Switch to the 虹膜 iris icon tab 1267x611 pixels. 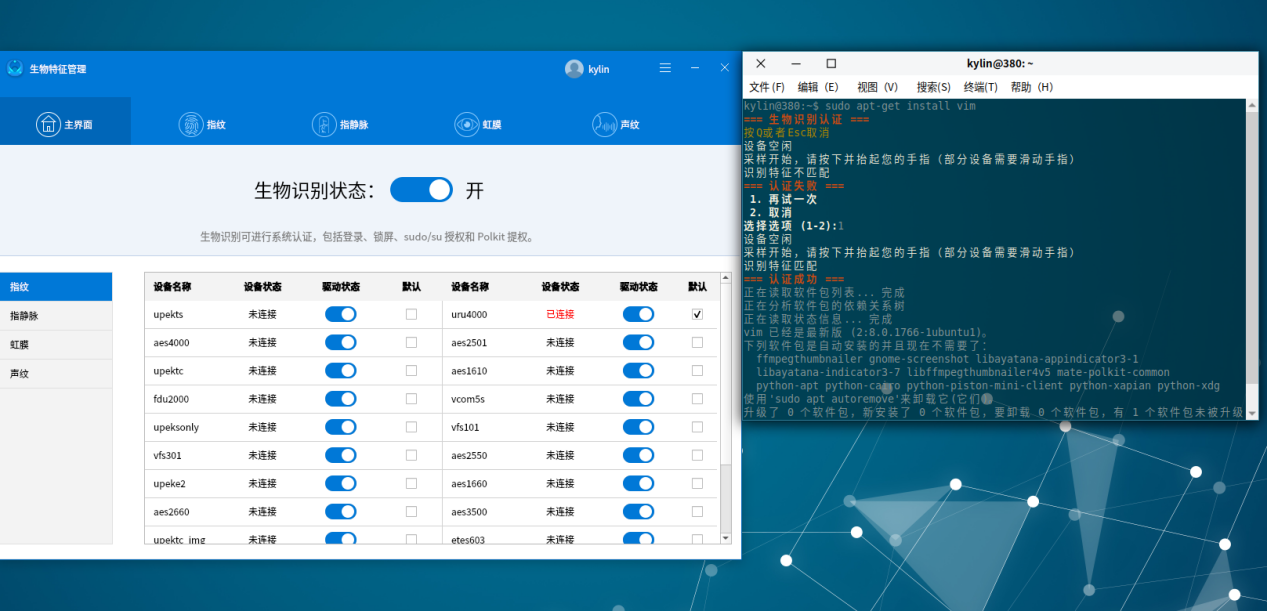pos(466,124)
